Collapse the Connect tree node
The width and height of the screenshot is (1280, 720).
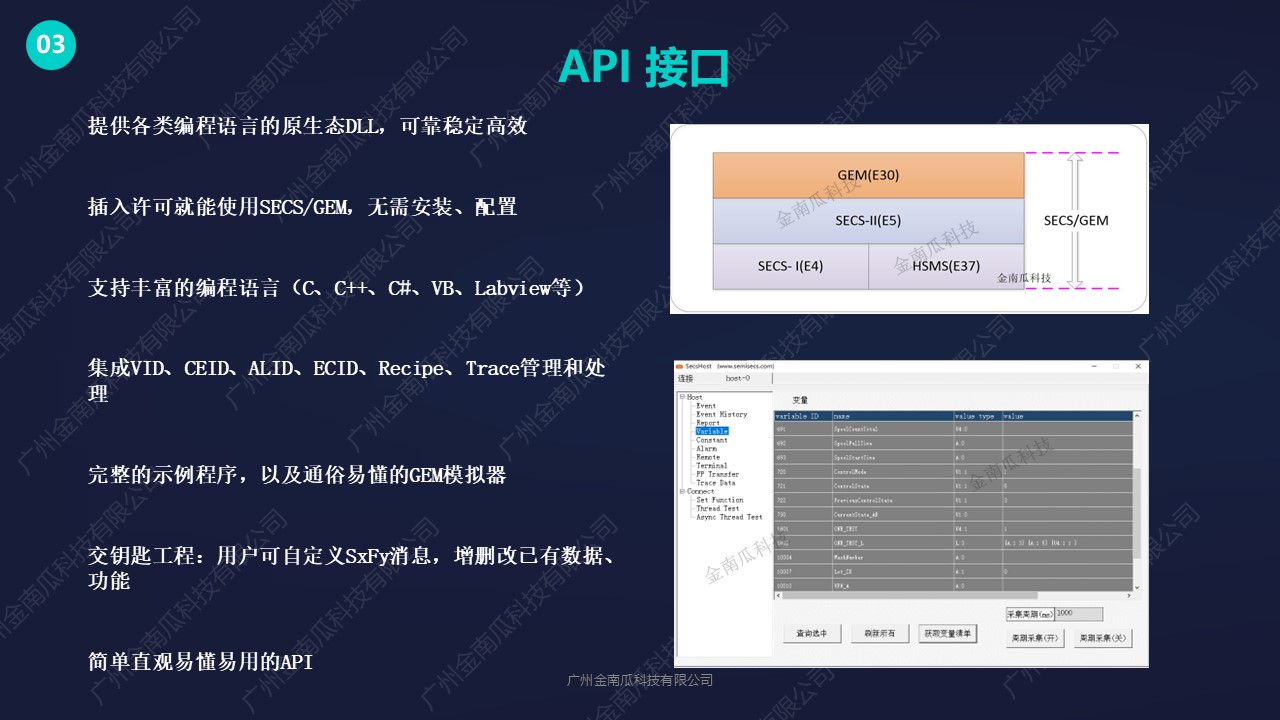[682, 492]
